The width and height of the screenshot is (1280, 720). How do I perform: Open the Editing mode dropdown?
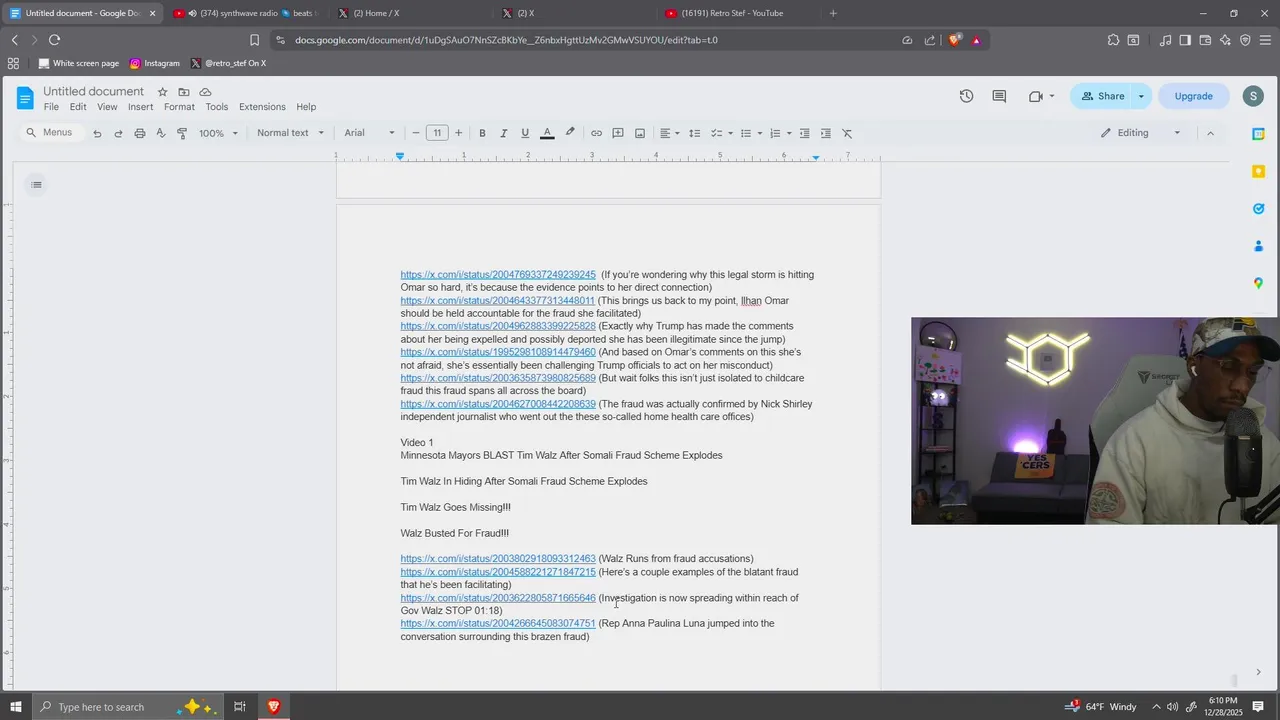pyautogui.click(x=1141, y=133)
